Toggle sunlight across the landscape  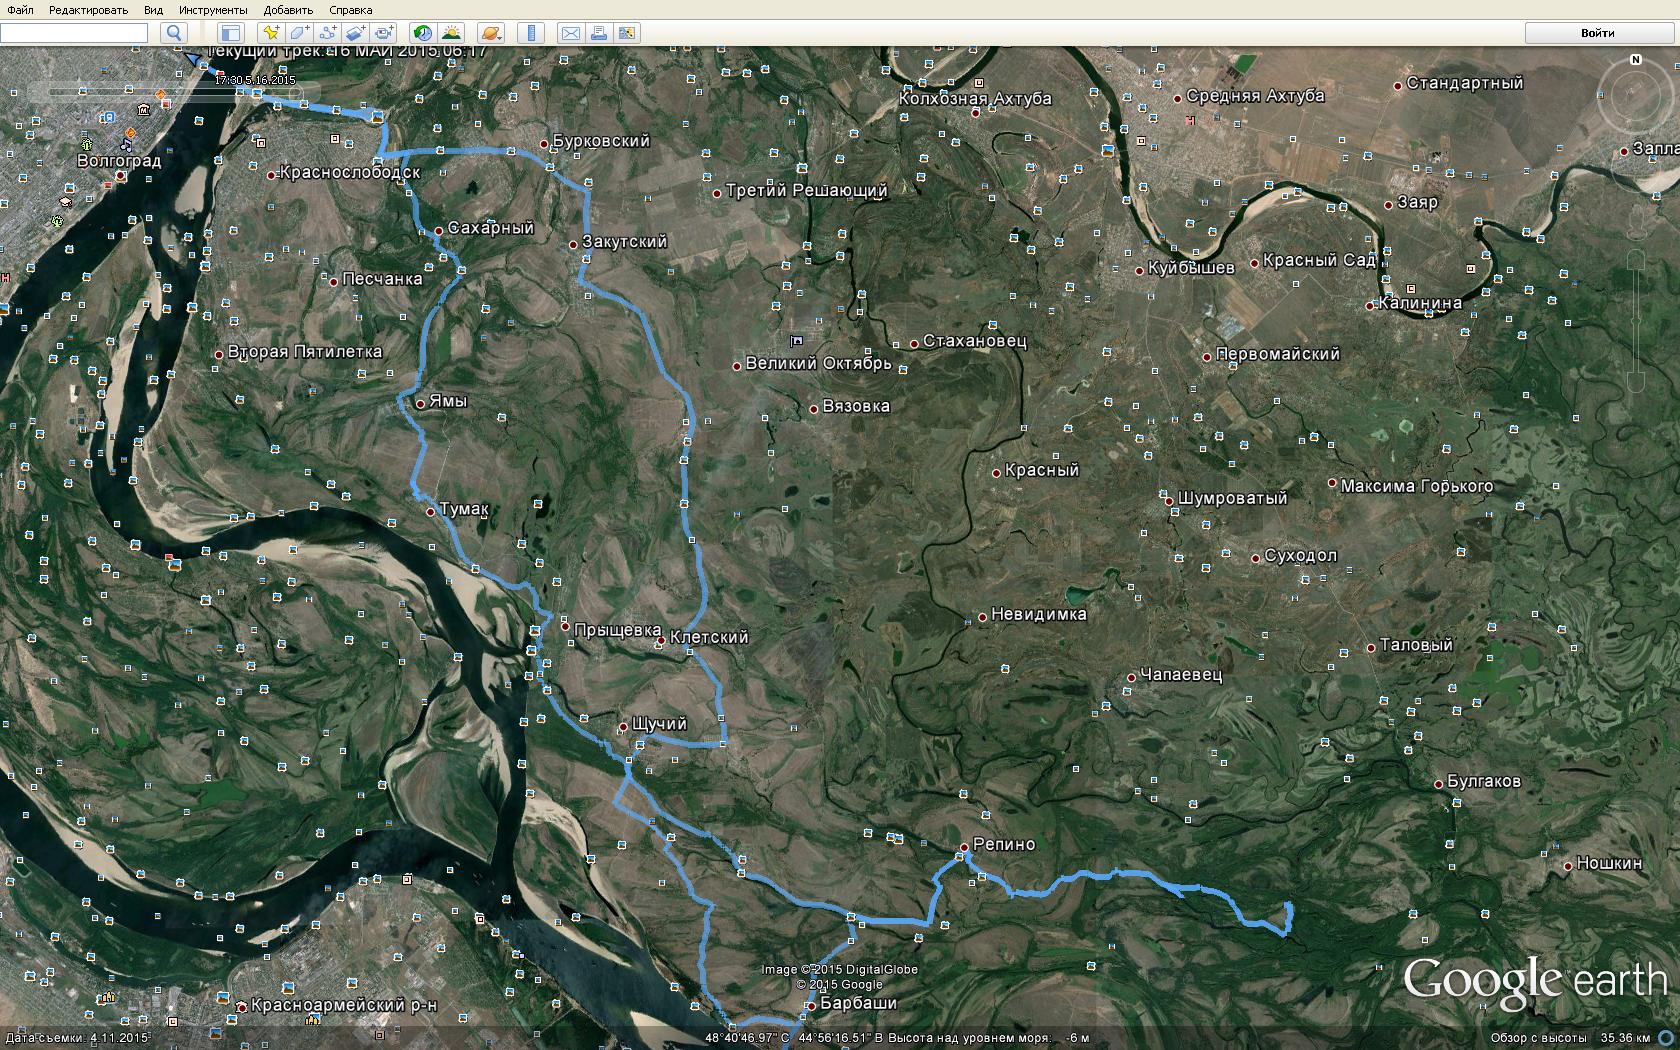point(452,33)
